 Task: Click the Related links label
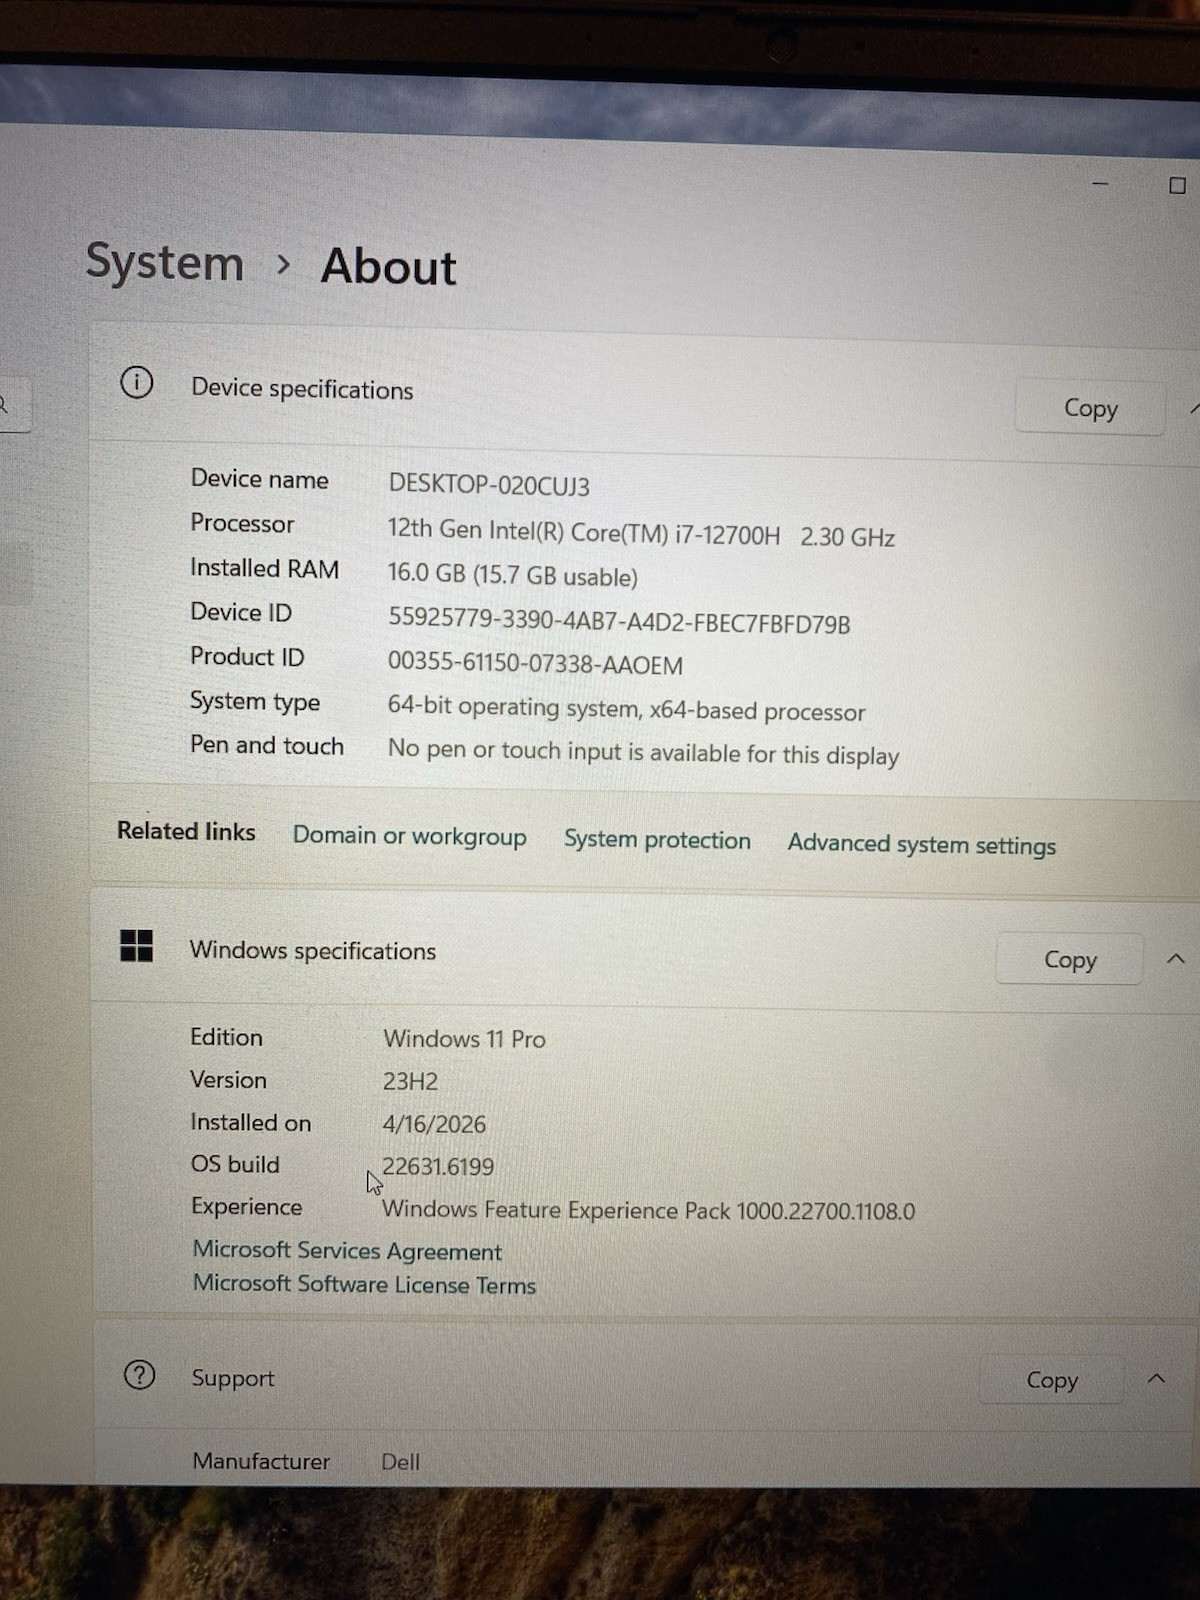point(186,831)
